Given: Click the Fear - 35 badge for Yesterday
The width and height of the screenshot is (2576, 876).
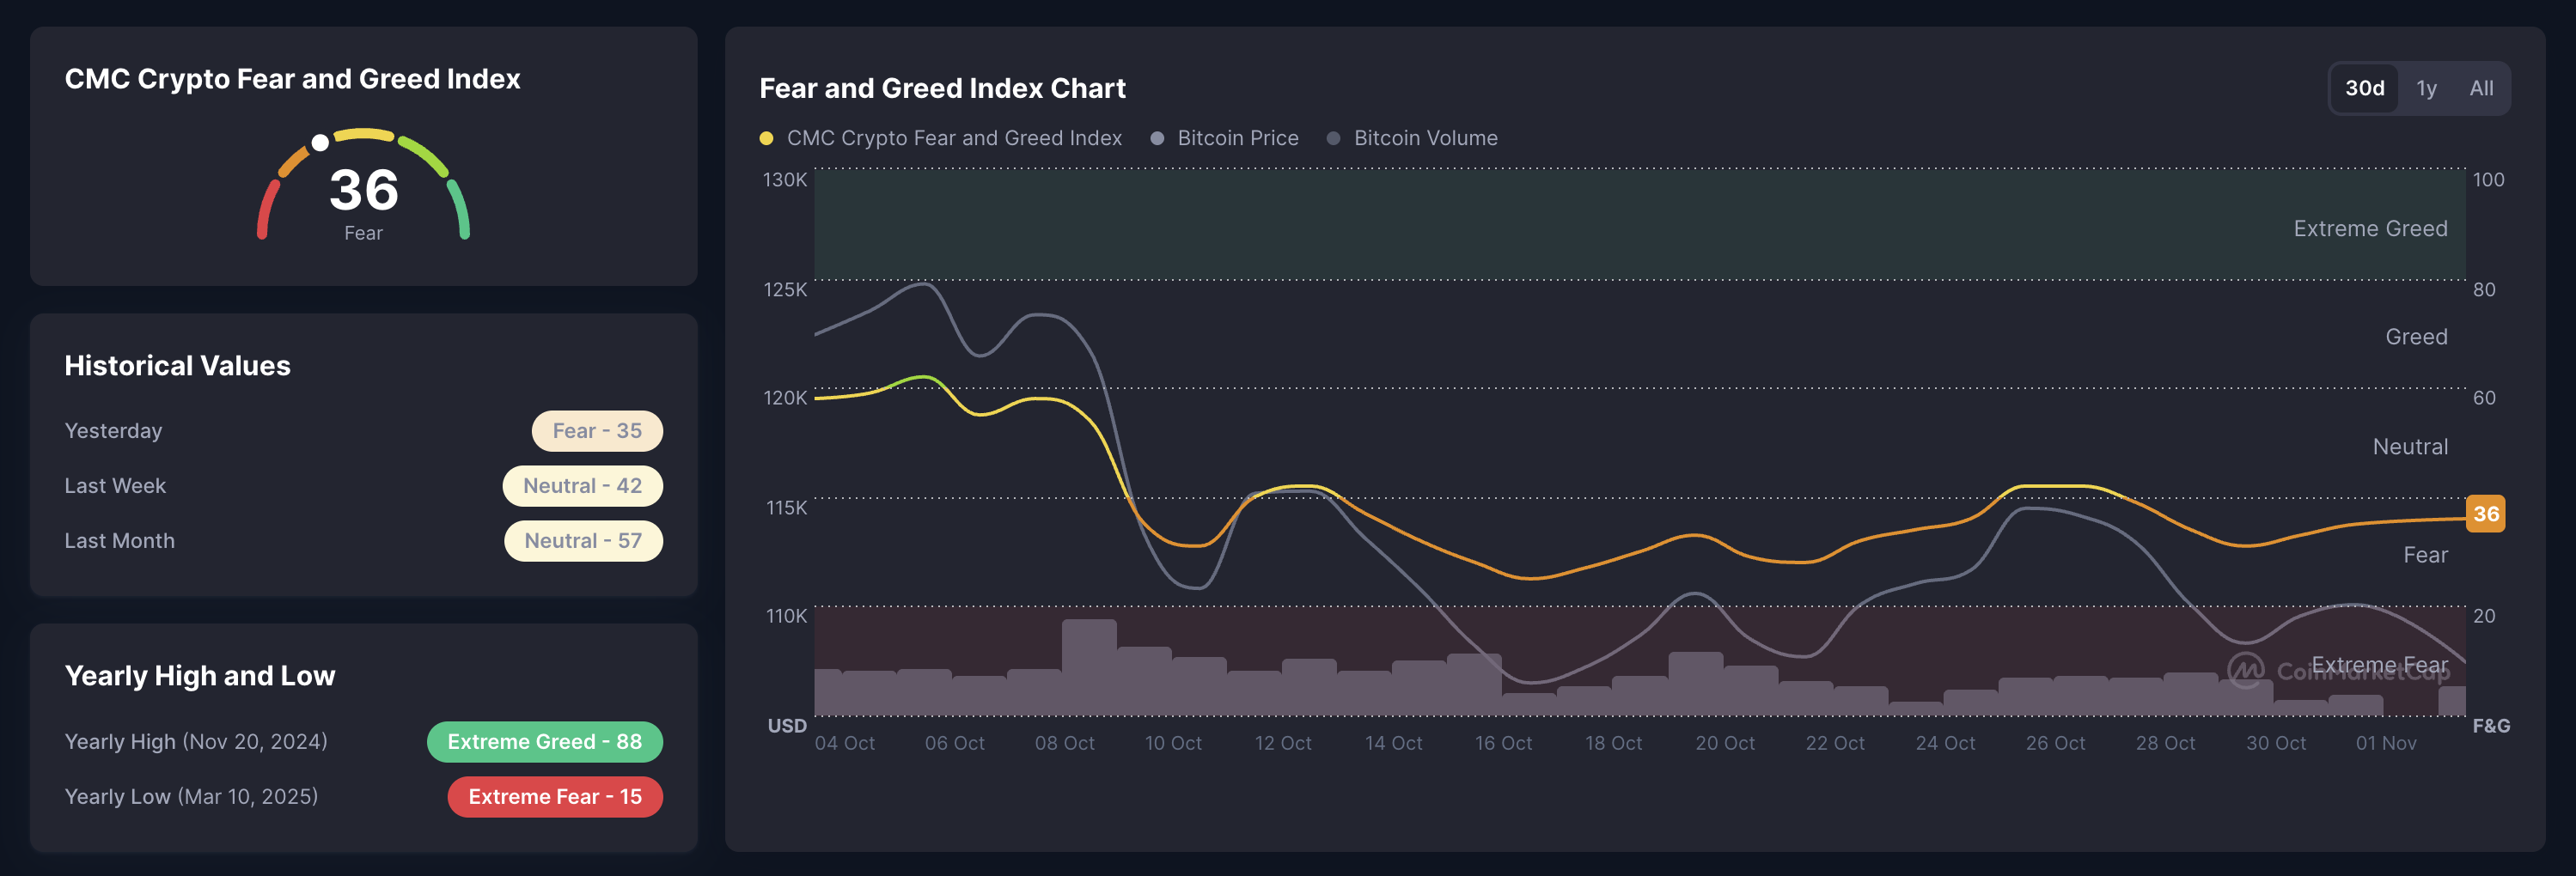Looking at the screenshot, I should click(597, 430).
